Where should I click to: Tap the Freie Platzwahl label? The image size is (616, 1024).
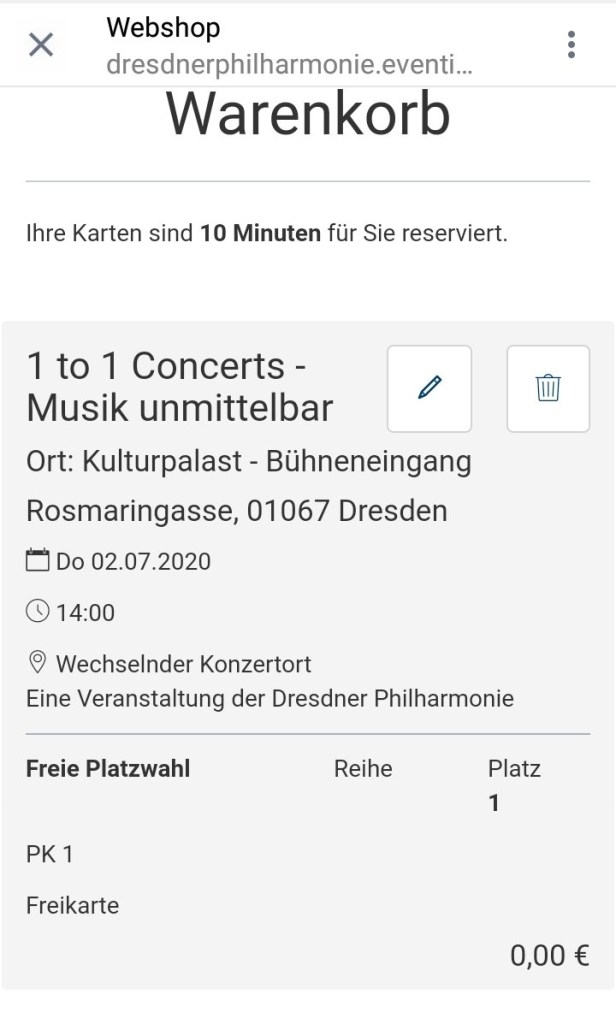click(x=108, y=768)
